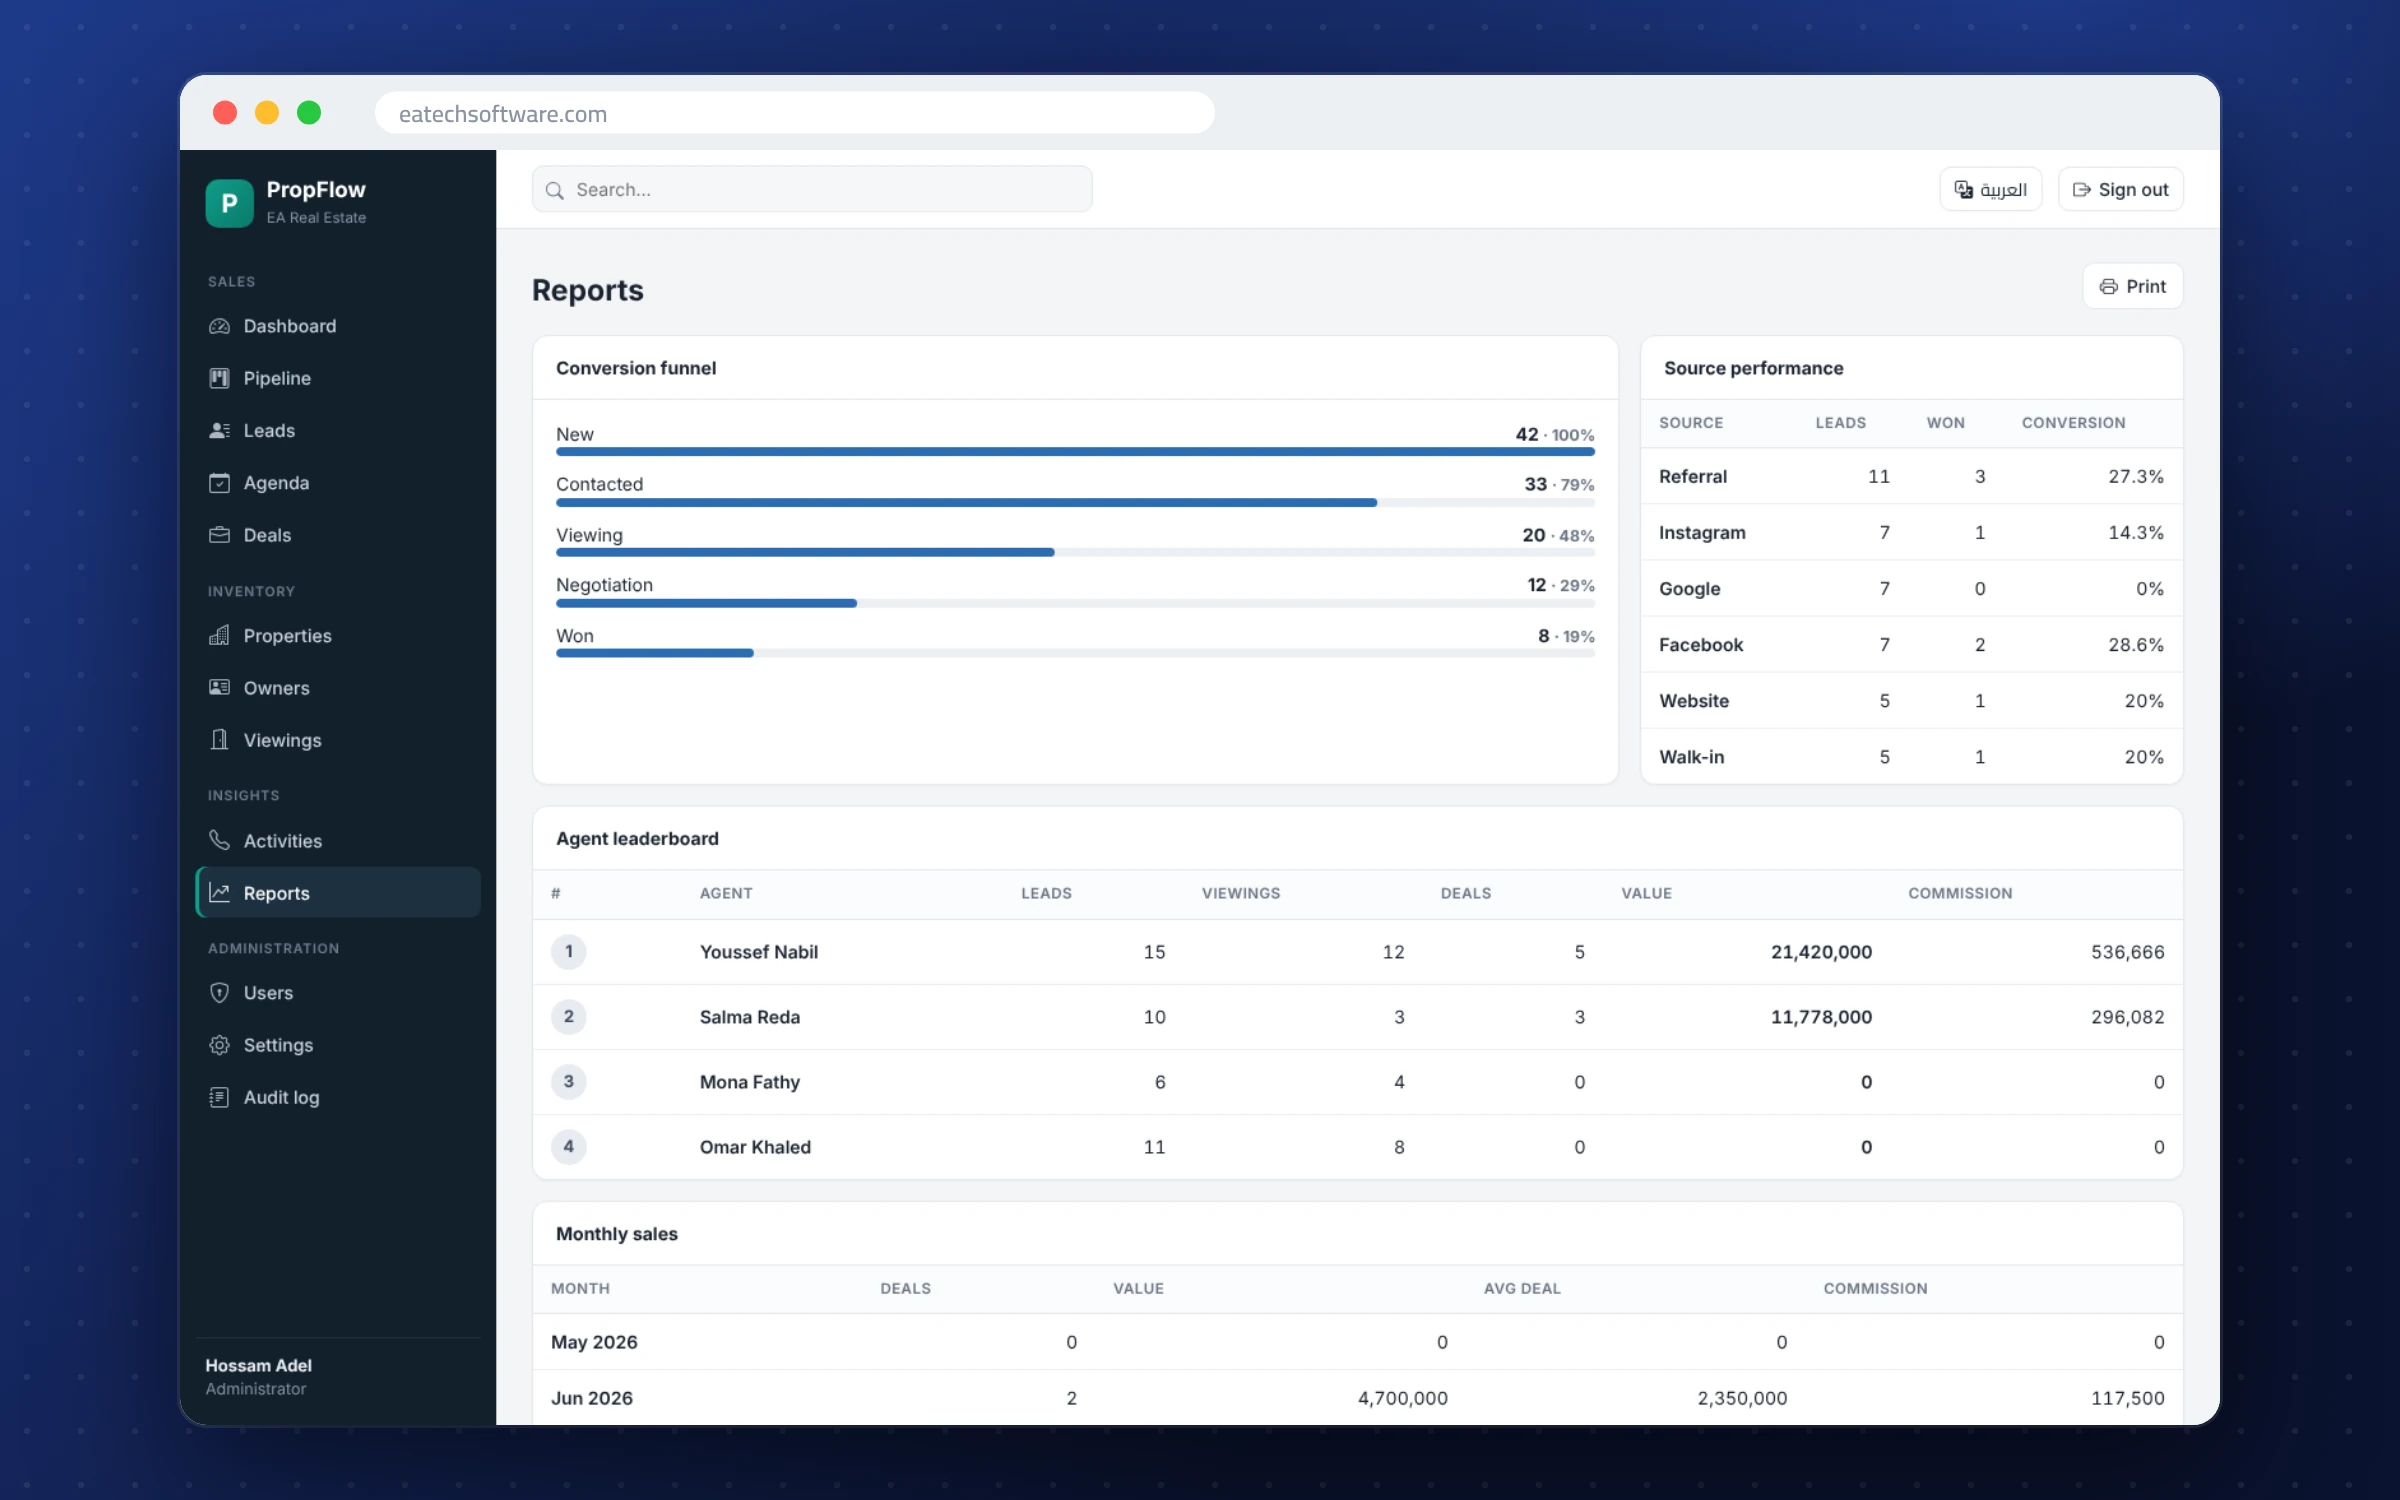Click the COMMISSION header in Agent leaderboard

click(x=1960, y=893)
